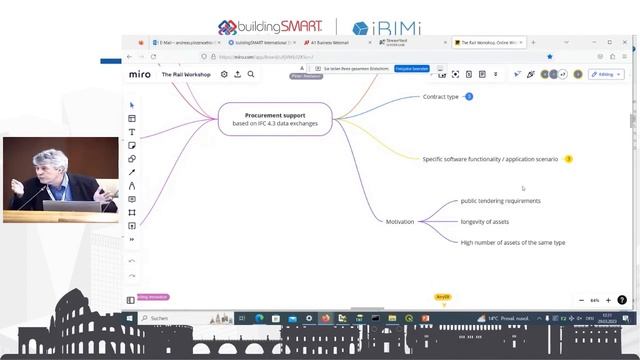Open a new browser tab

(533, 42)
